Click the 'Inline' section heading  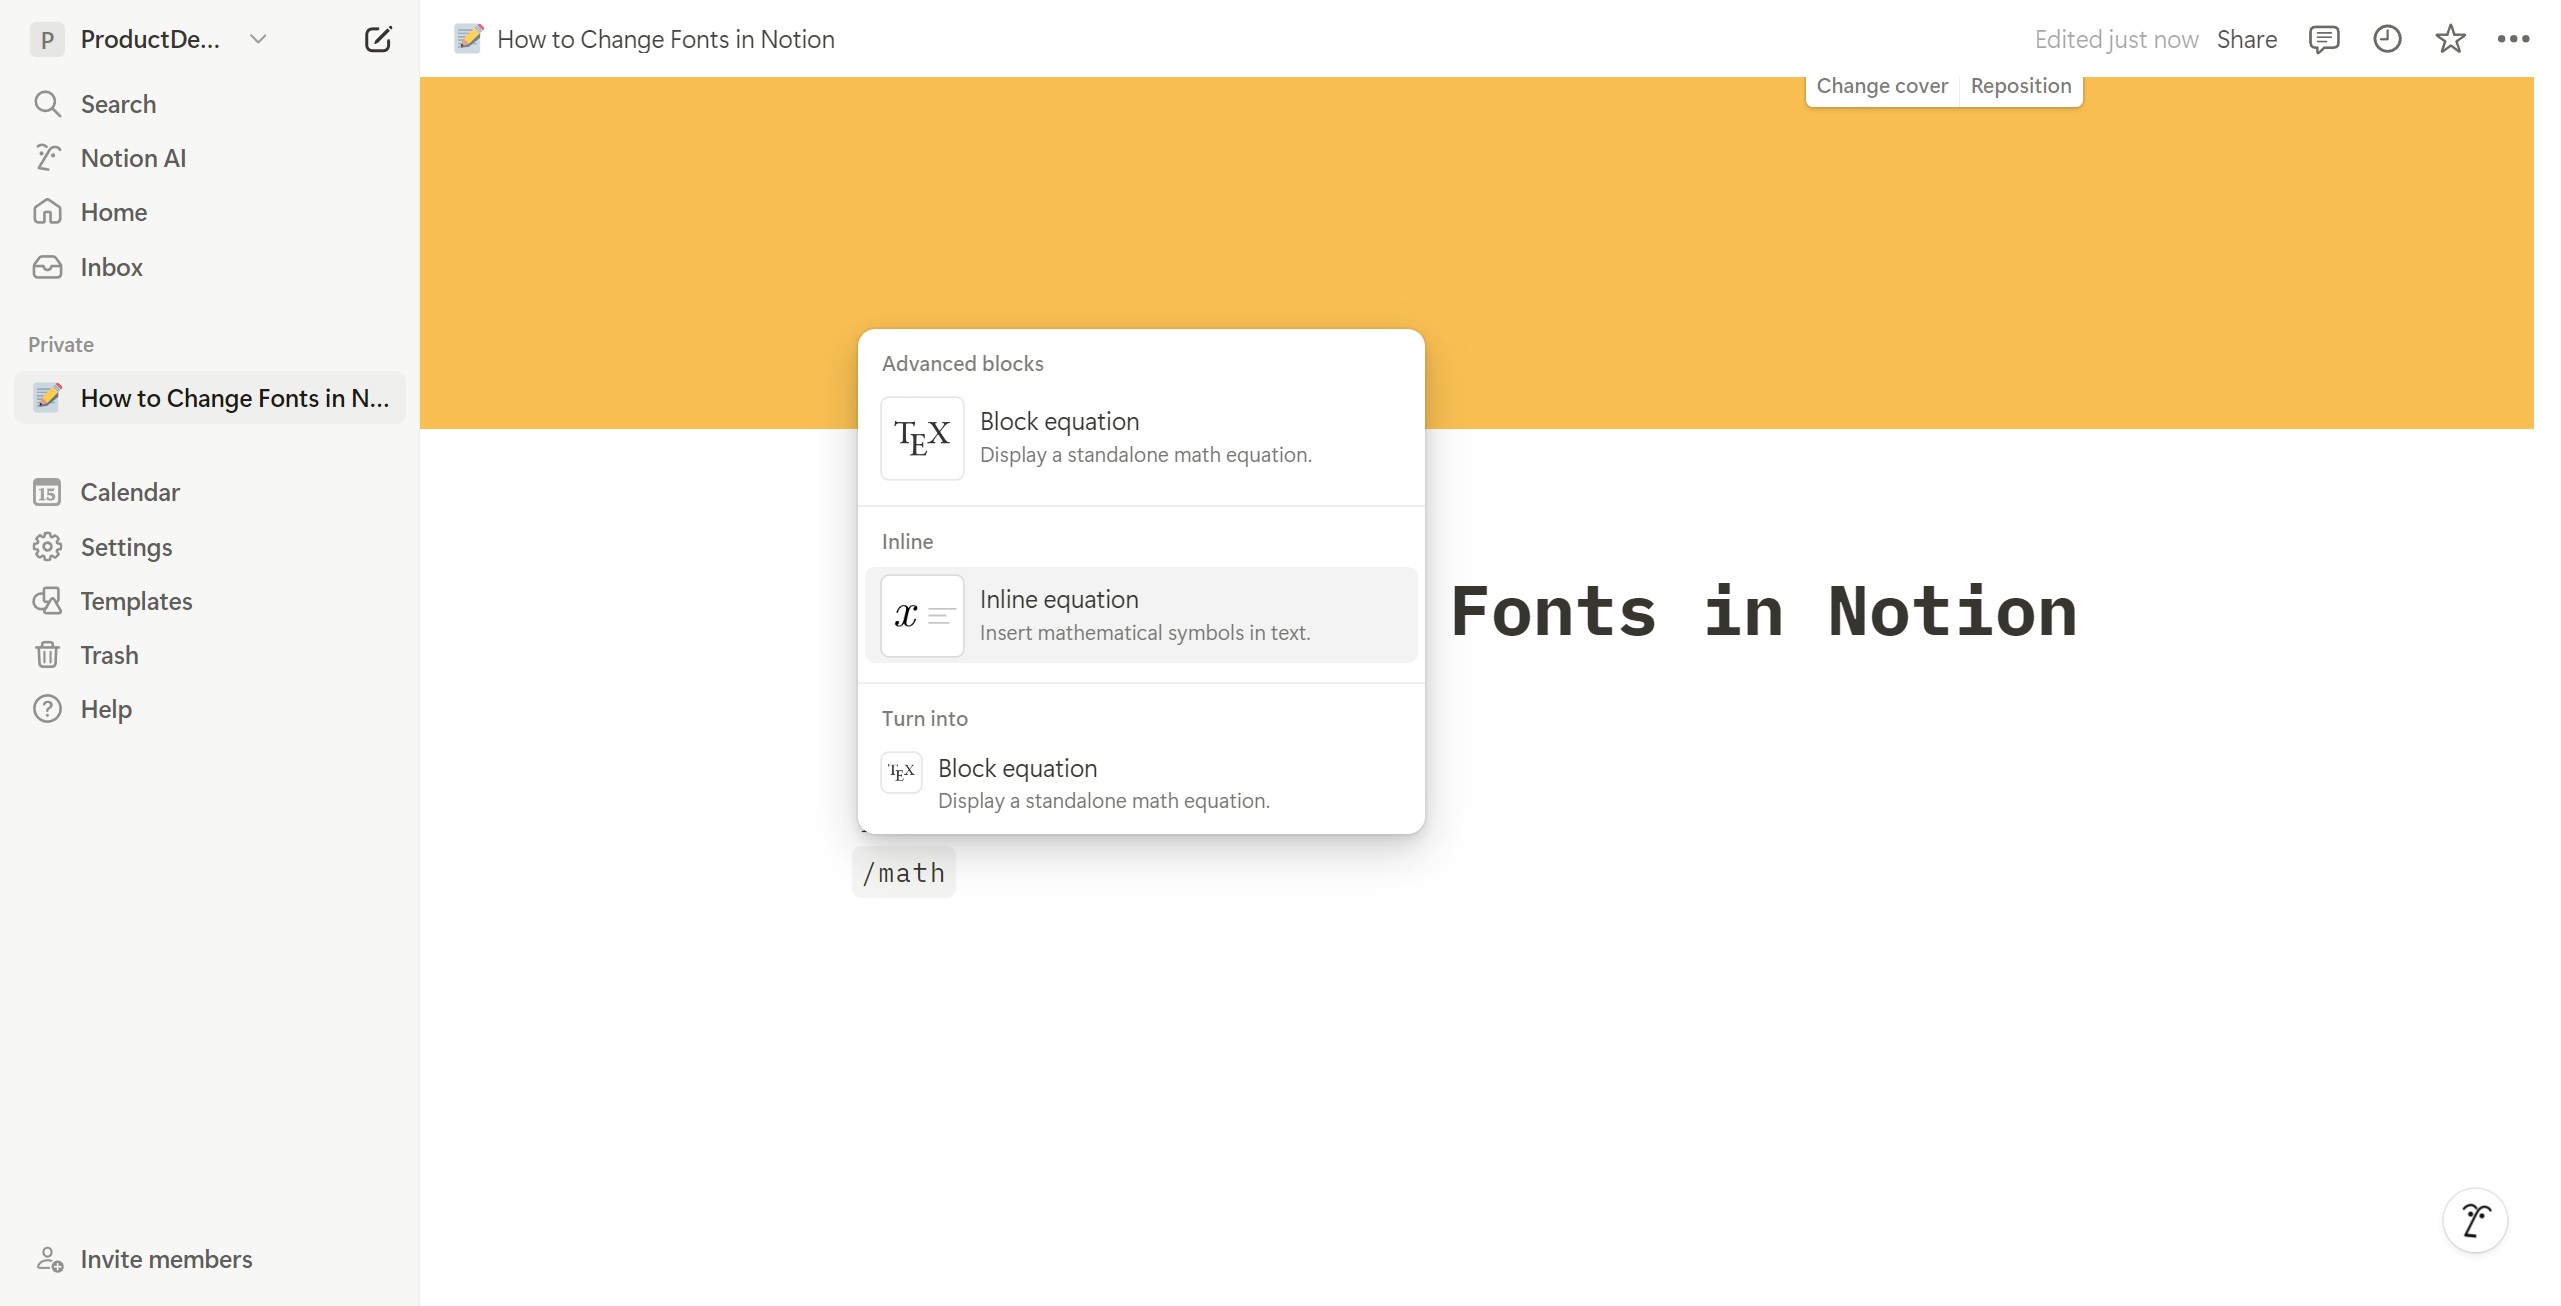[907, 542]
